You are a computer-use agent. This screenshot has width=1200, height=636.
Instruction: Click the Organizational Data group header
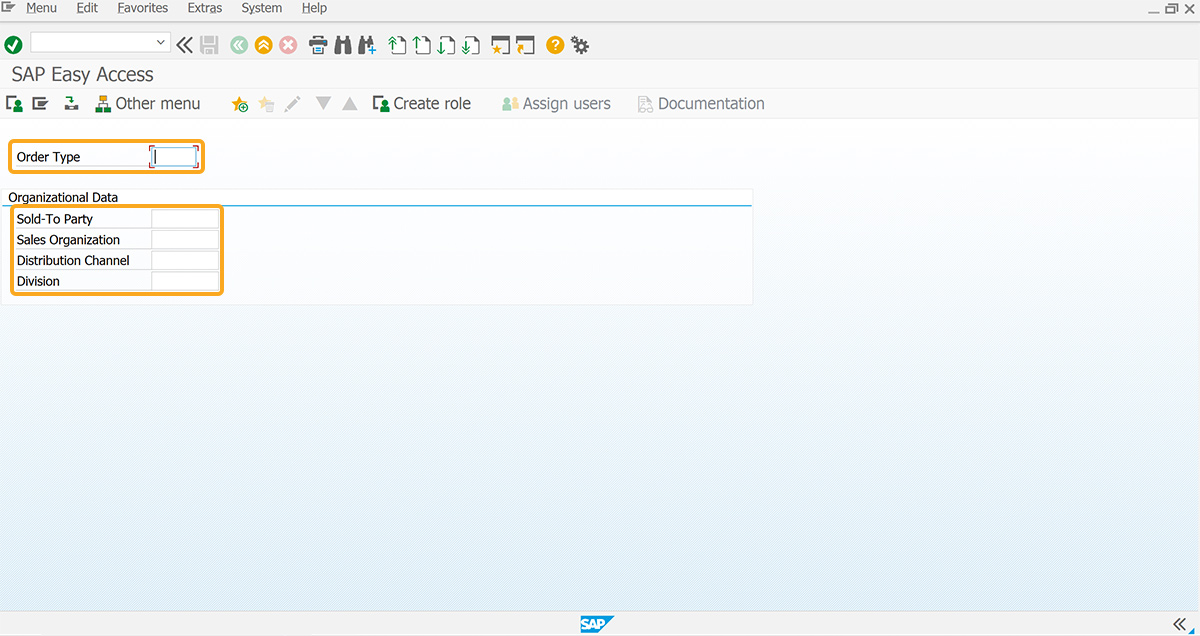pyautogui.click(x=63, y=197)
